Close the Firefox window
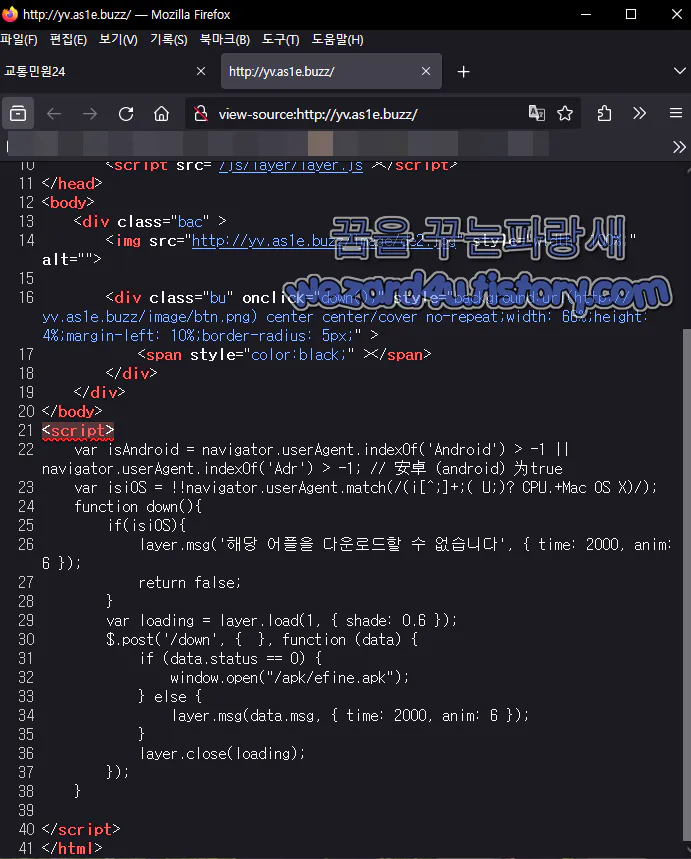This screenshot has width=691, height=859. 677,14
